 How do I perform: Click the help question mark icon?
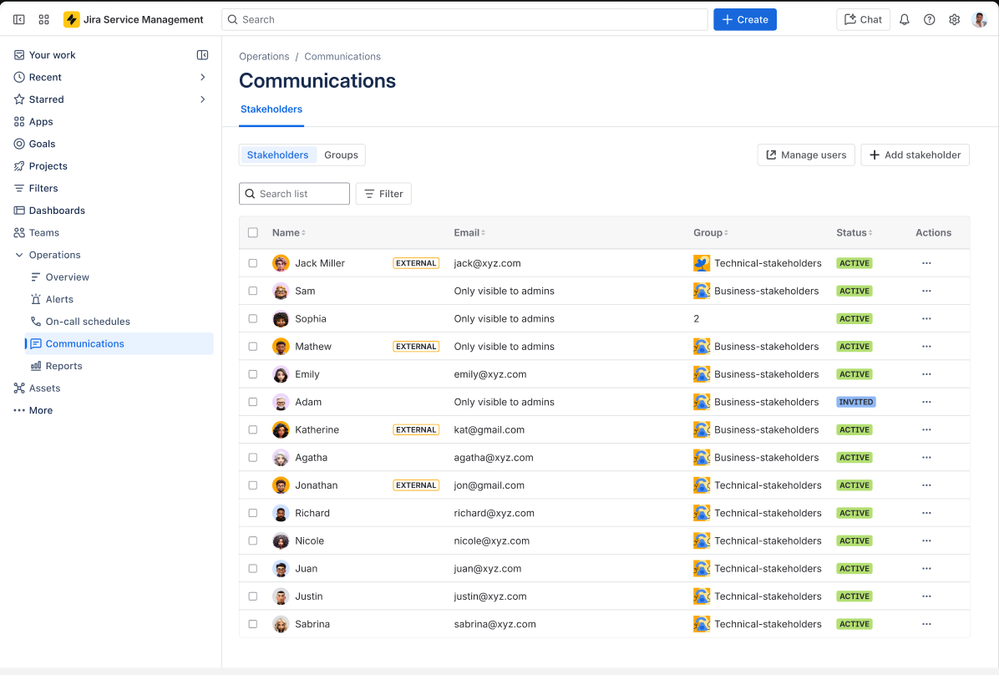tap(929, 20)
